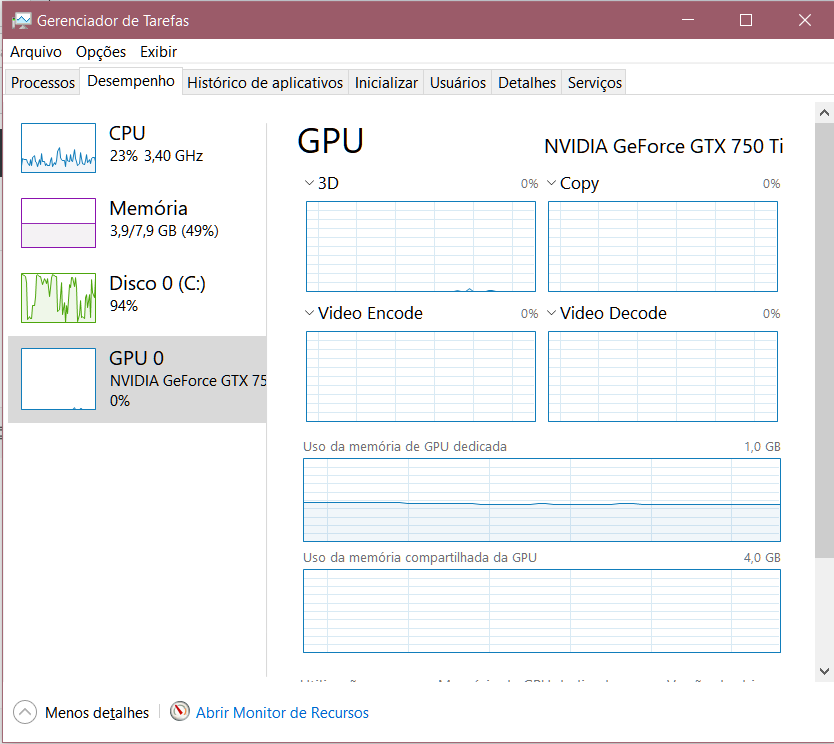Click the Video Encode utilization graph
Image resolution: width=834 pixels, height=744 pixels.
(421, 377)
